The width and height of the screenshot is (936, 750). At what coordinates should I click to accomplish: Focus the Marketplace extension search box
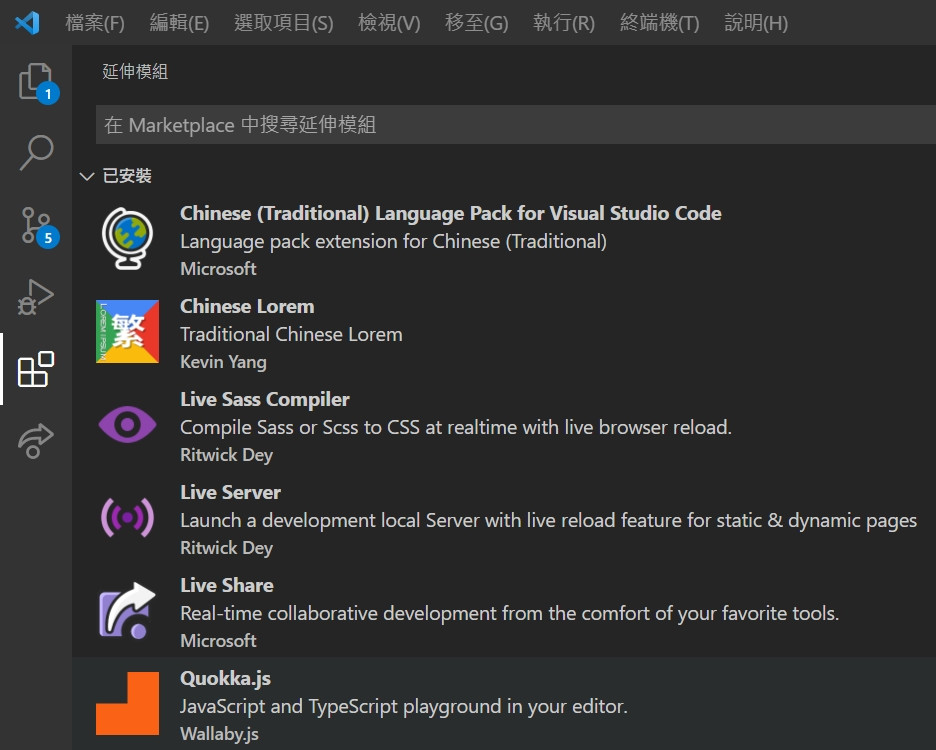click(x=516, y=125)
